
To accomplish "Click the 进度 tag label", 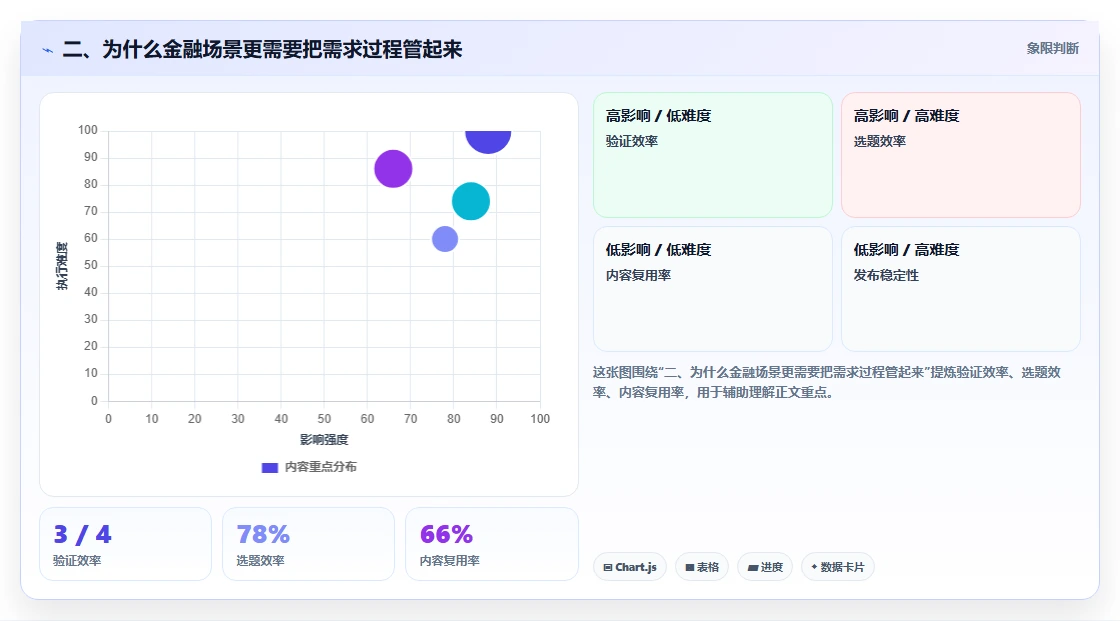I will [771, 567].
